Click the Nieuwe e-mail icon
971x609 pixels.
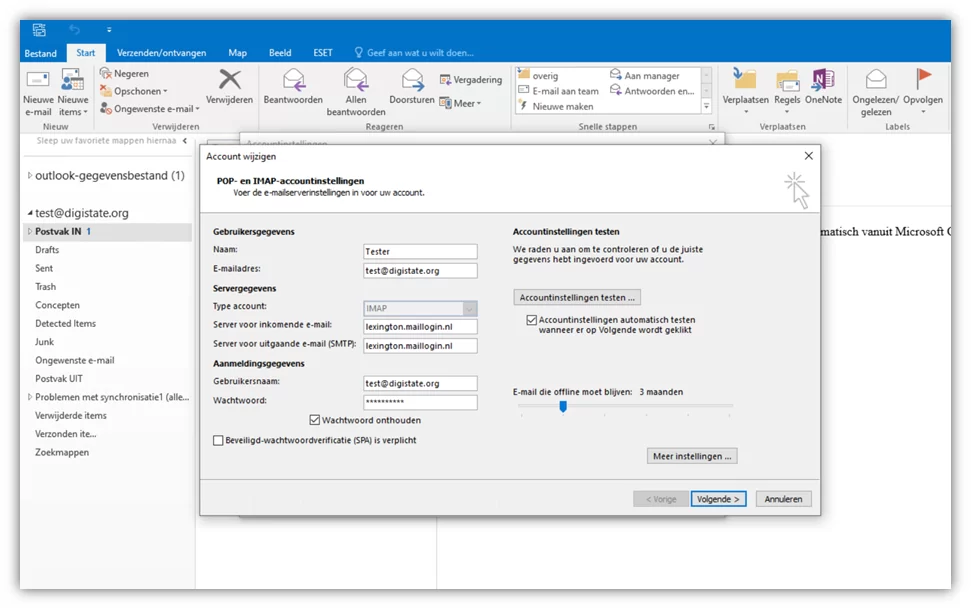tap(38, 81)
